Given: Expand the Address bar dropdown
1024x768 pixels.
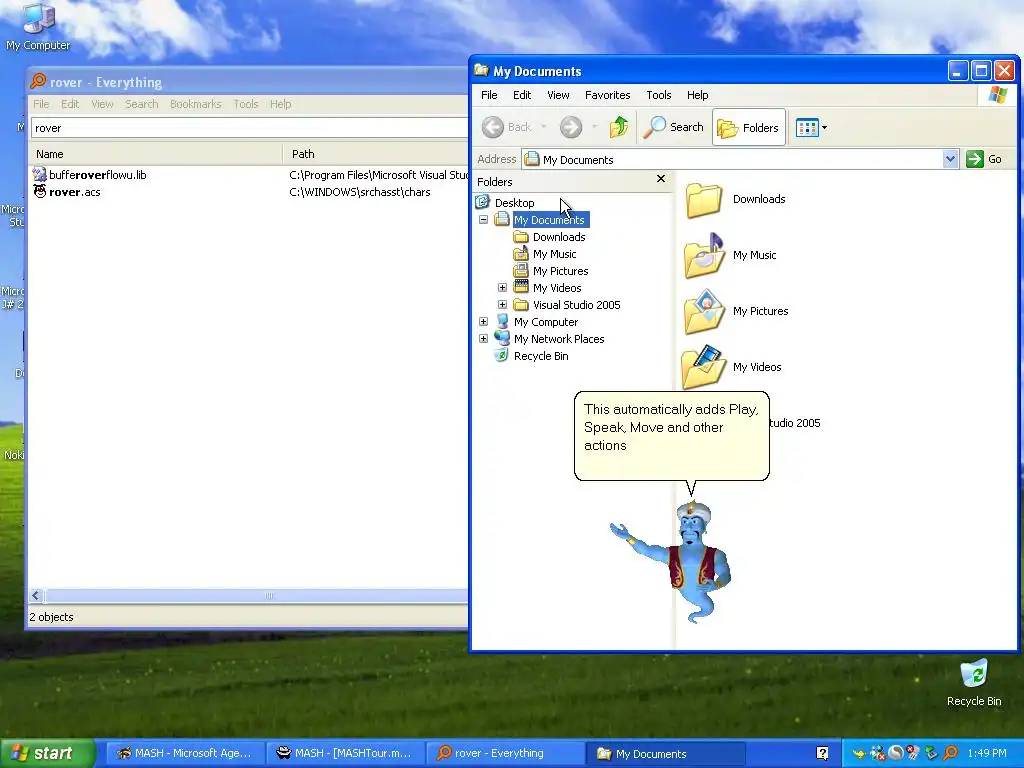Looking at the screenshot, I should click(x=950, y=159).
